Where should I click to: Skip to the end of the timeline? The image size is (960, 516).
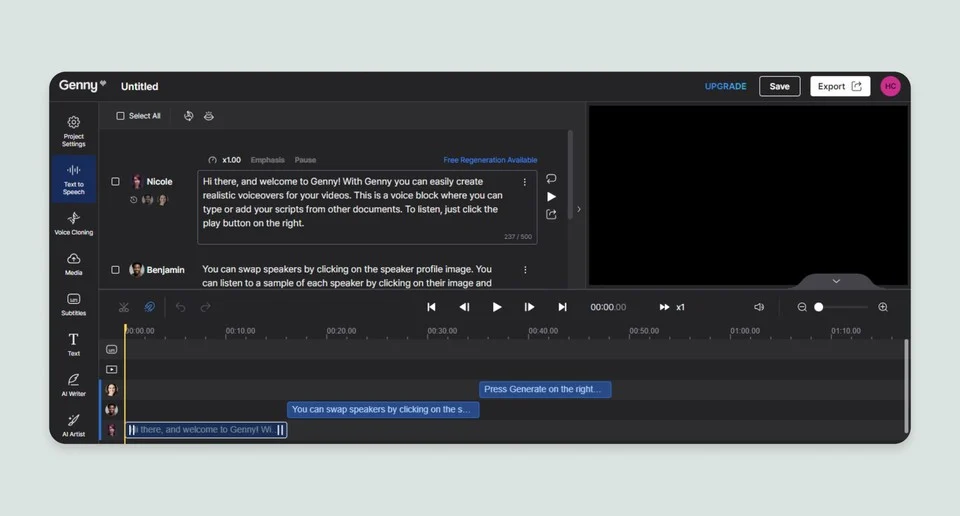click(563, 307)
